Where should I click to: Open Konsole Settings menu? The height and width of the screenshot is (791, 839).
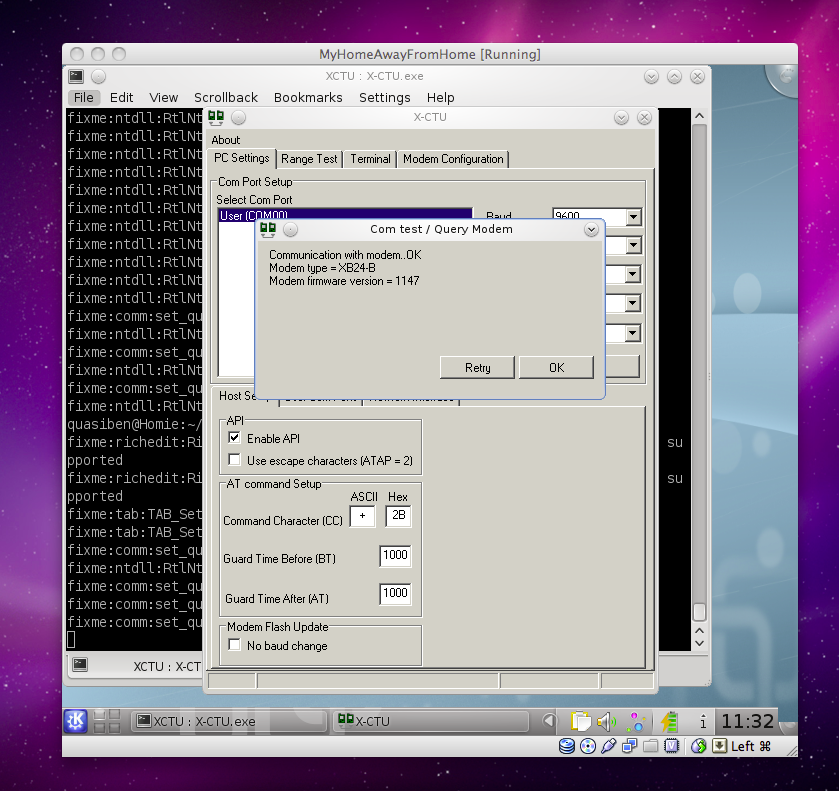click(385, 97)
